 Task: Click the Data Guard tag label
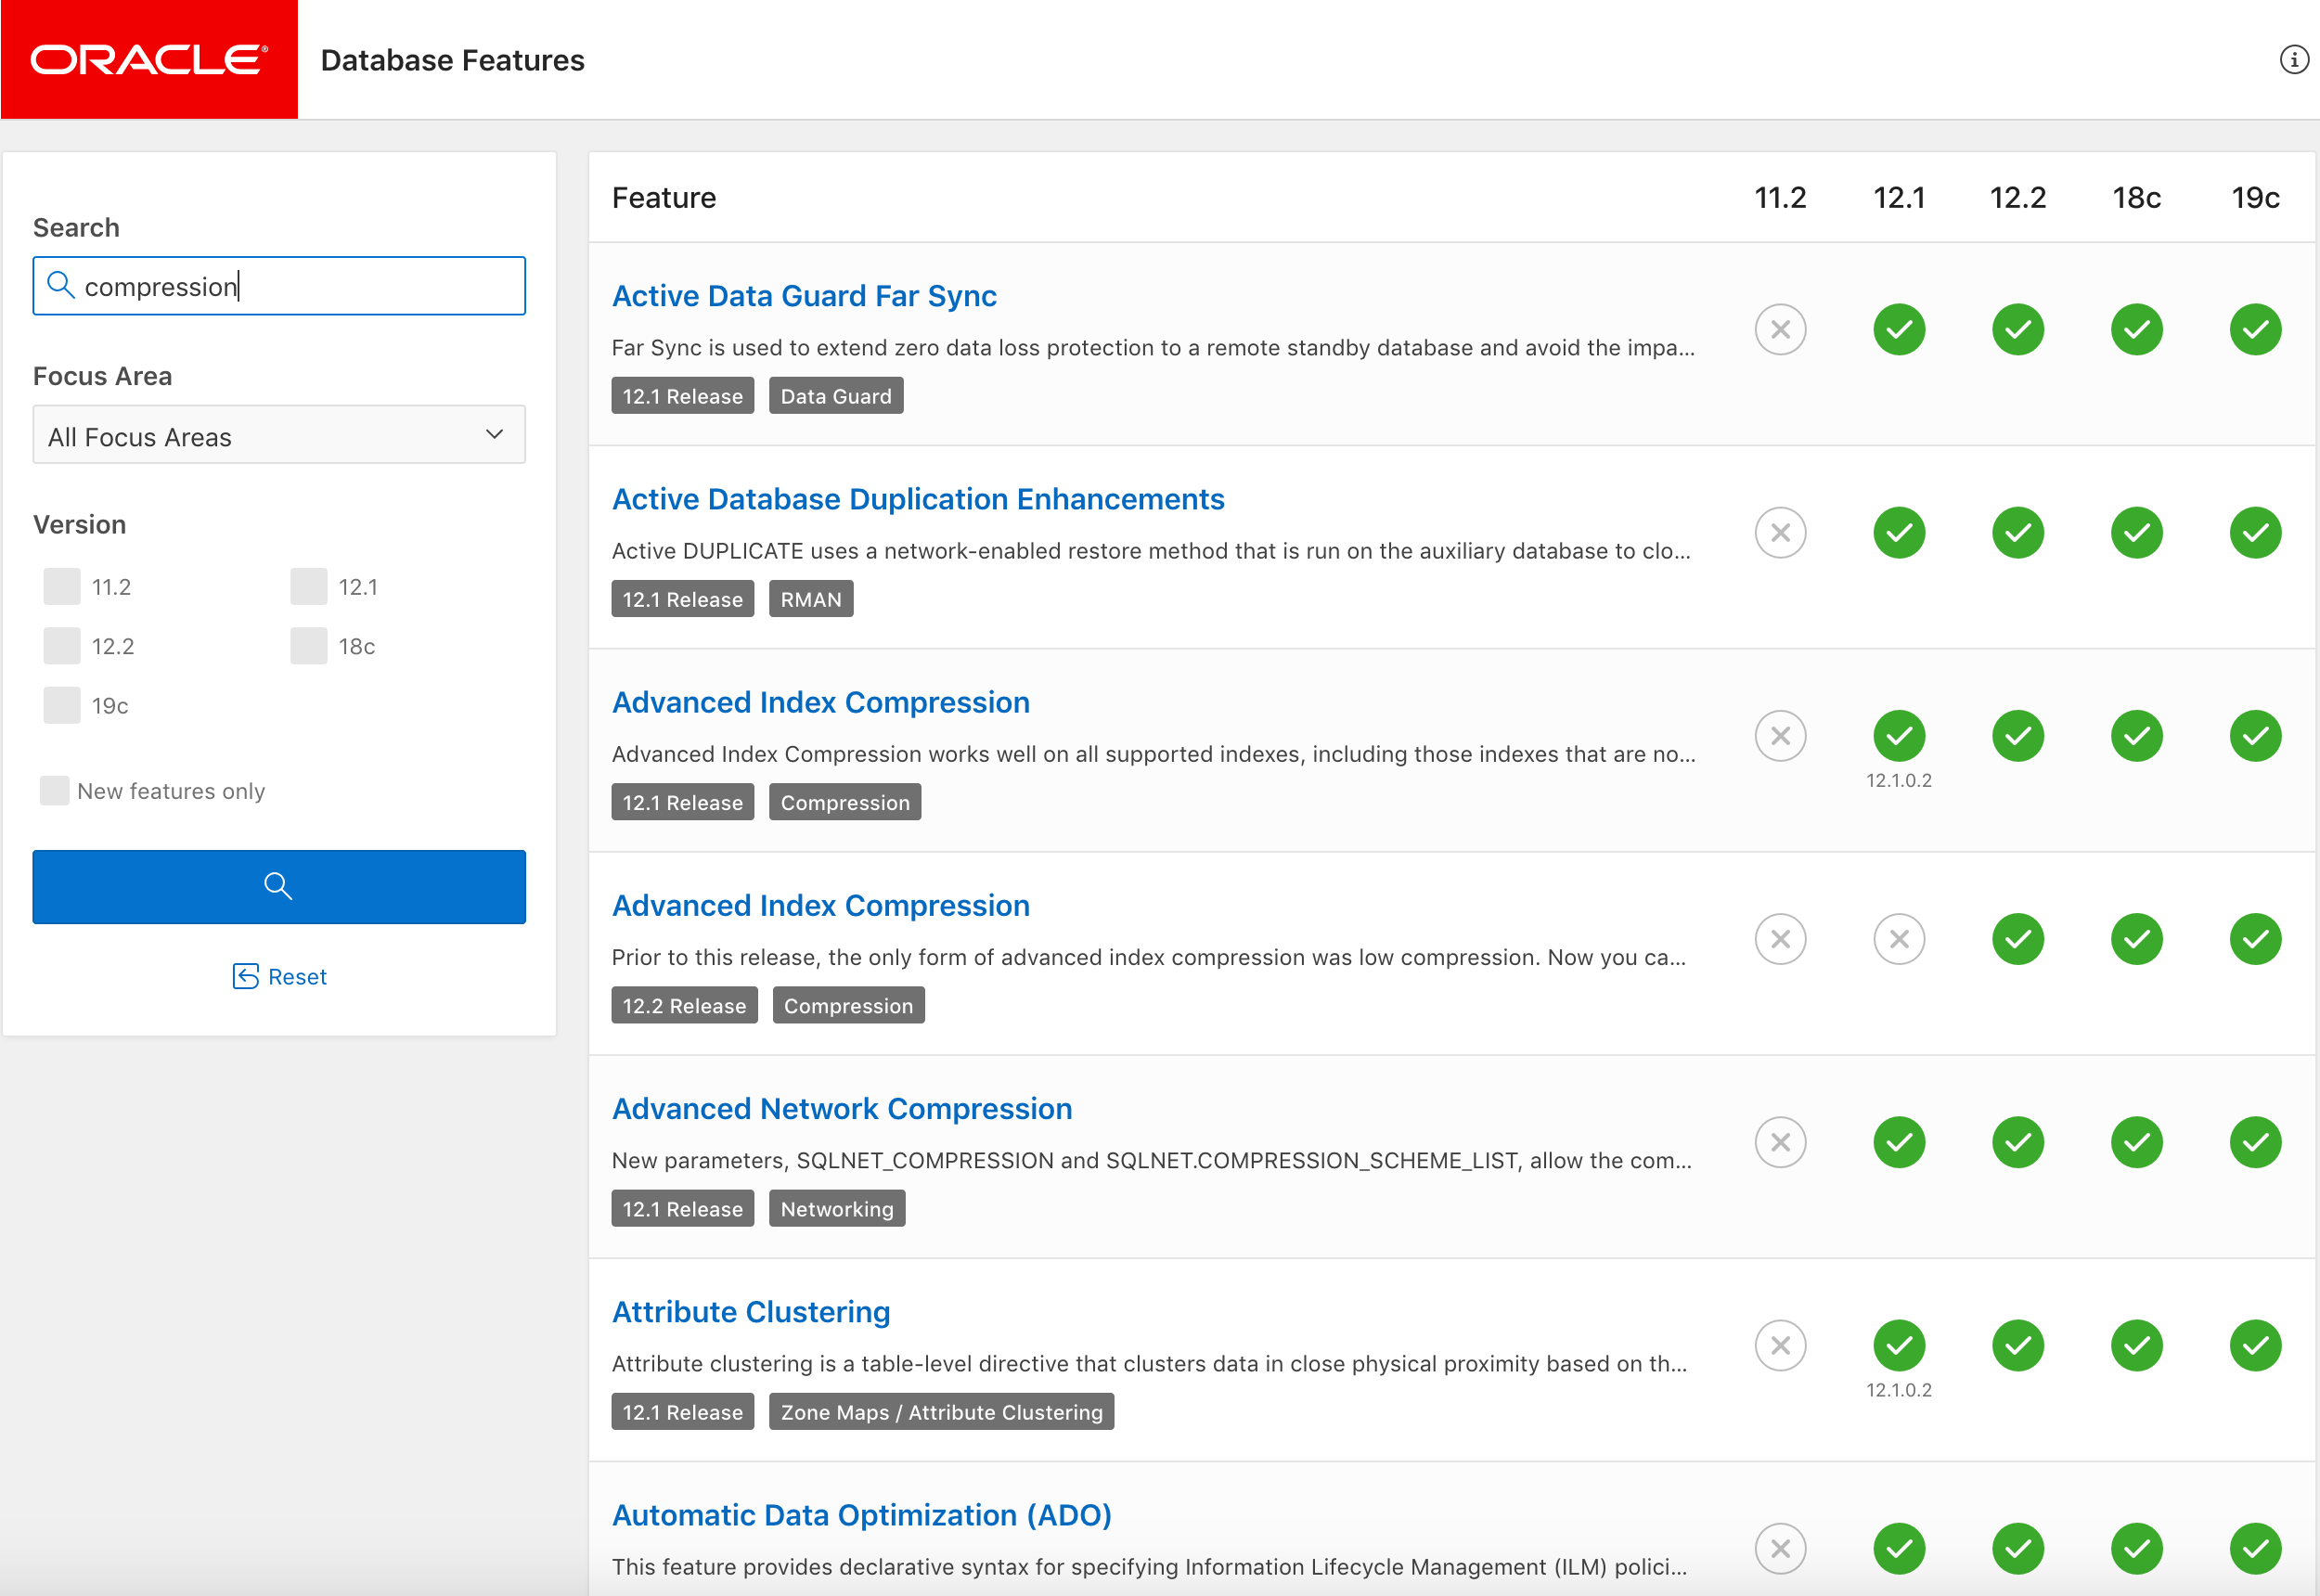coord(835,396)
